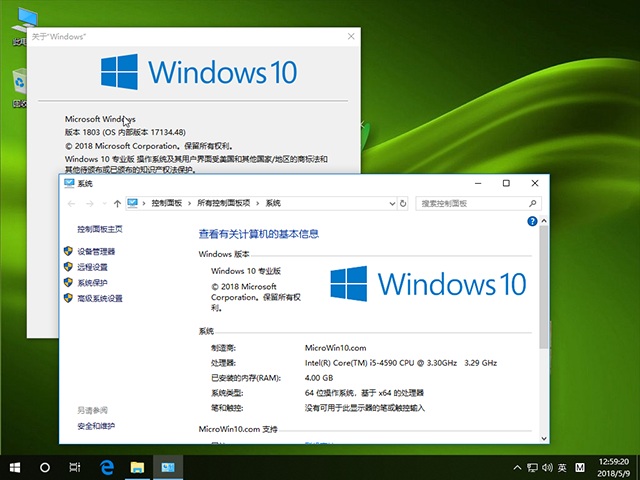The image size is (640, 480).
Task: Go to Control Panel Home link
Action: coord(100,229)
